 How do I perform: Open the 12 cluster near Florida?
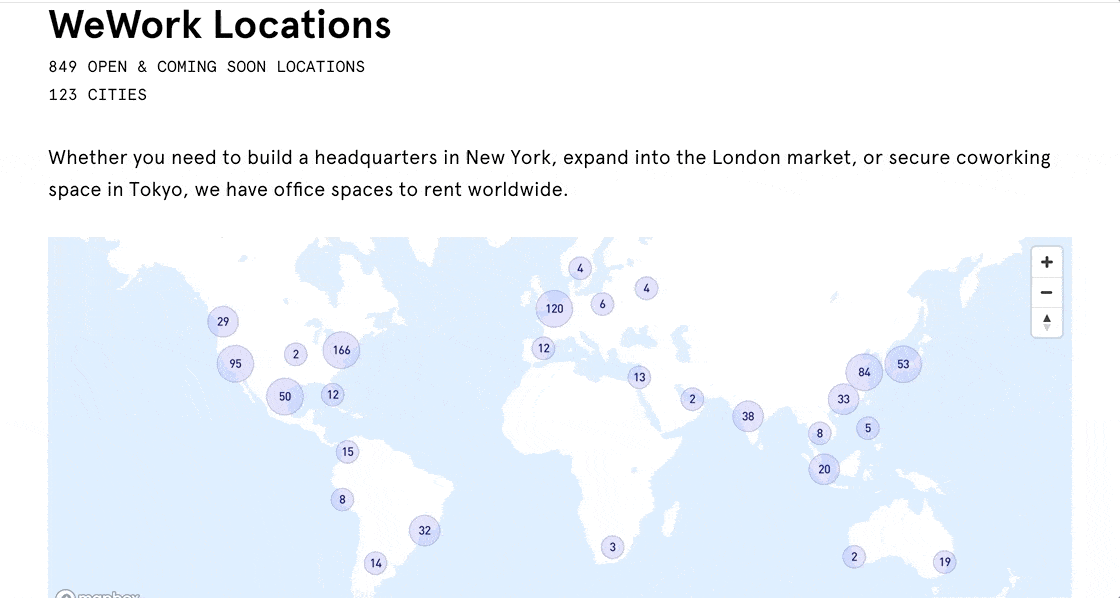point(333,394)
